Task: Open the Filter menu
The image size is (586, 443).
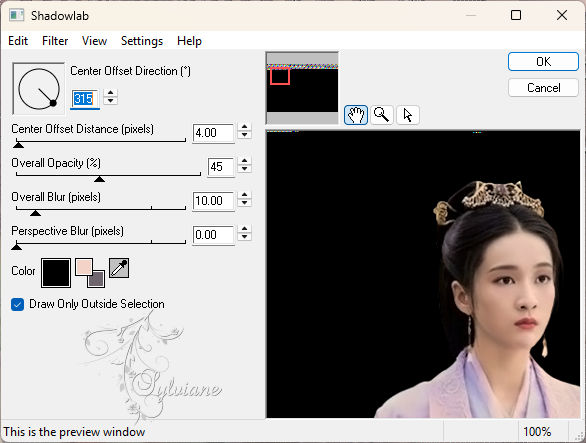Action: click(55, 40)
